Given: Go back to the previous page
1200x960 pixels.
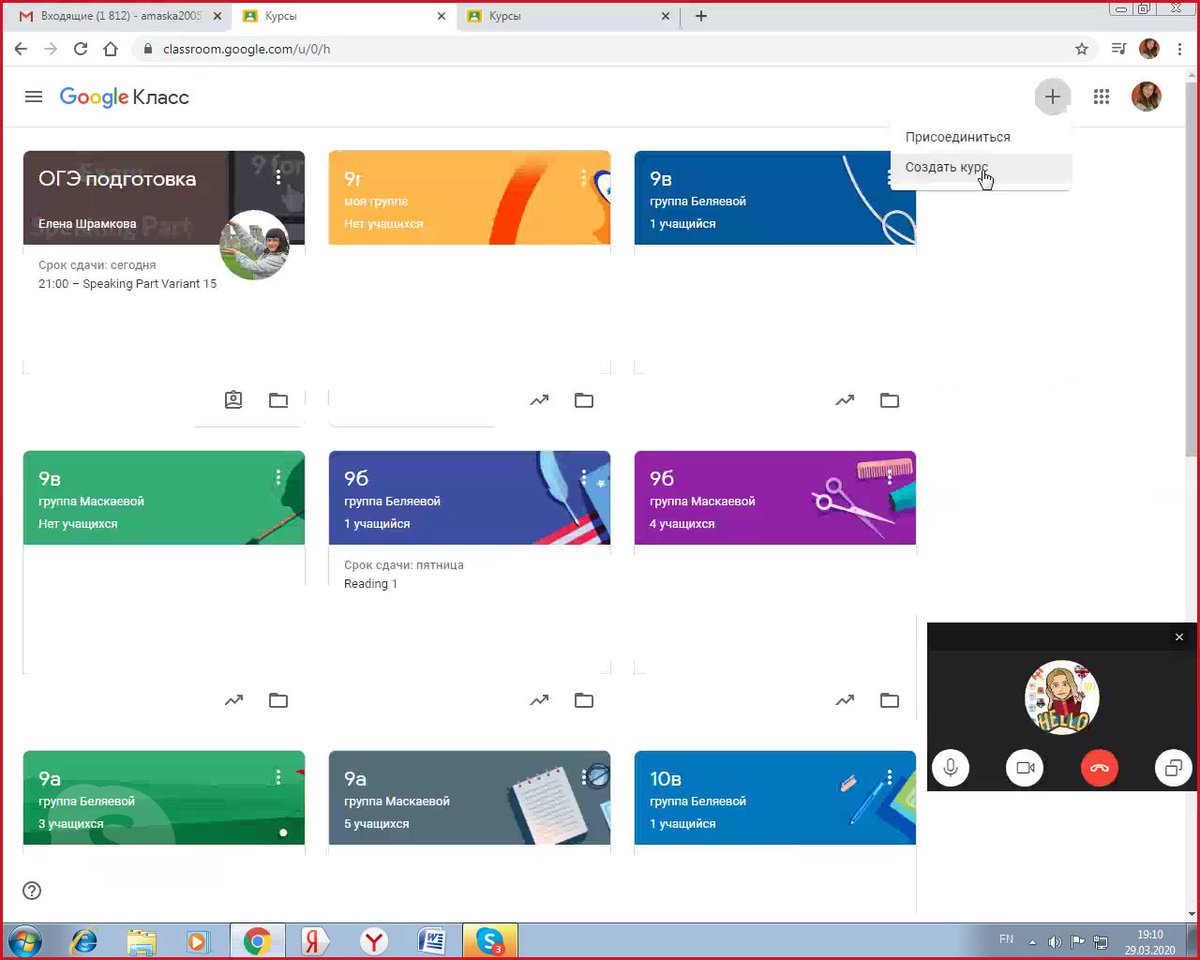Looking at the screenshot, I should [20, 49].
